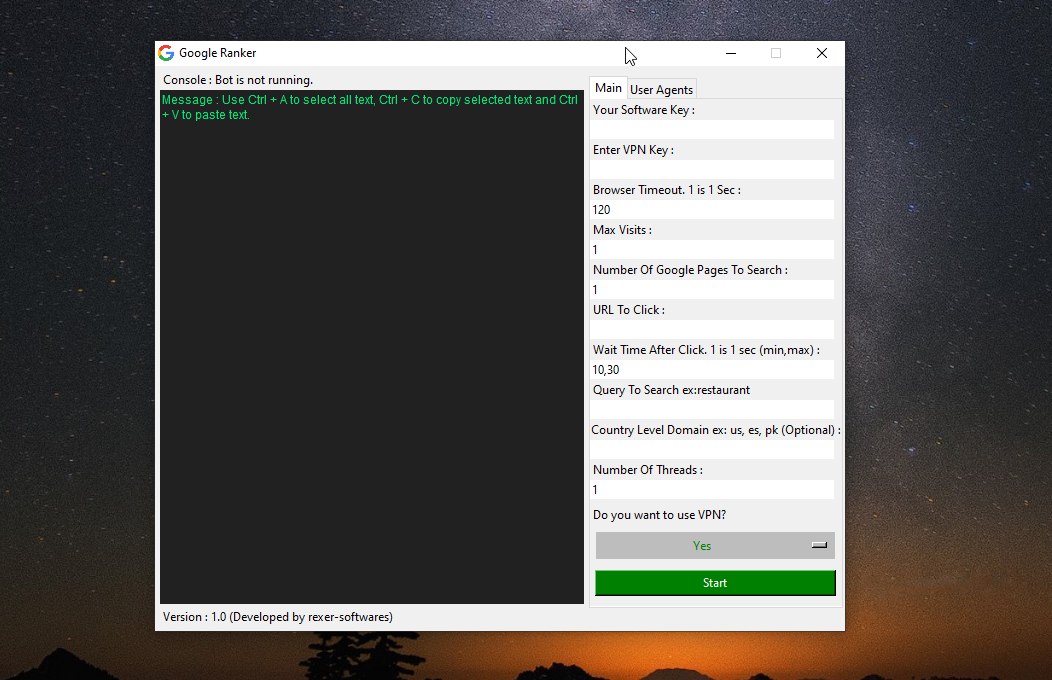Image resolution: width=1052 pixels, height=680 pixels.
Task: Click the Query To Search input field
Action: tap(712, 410)
